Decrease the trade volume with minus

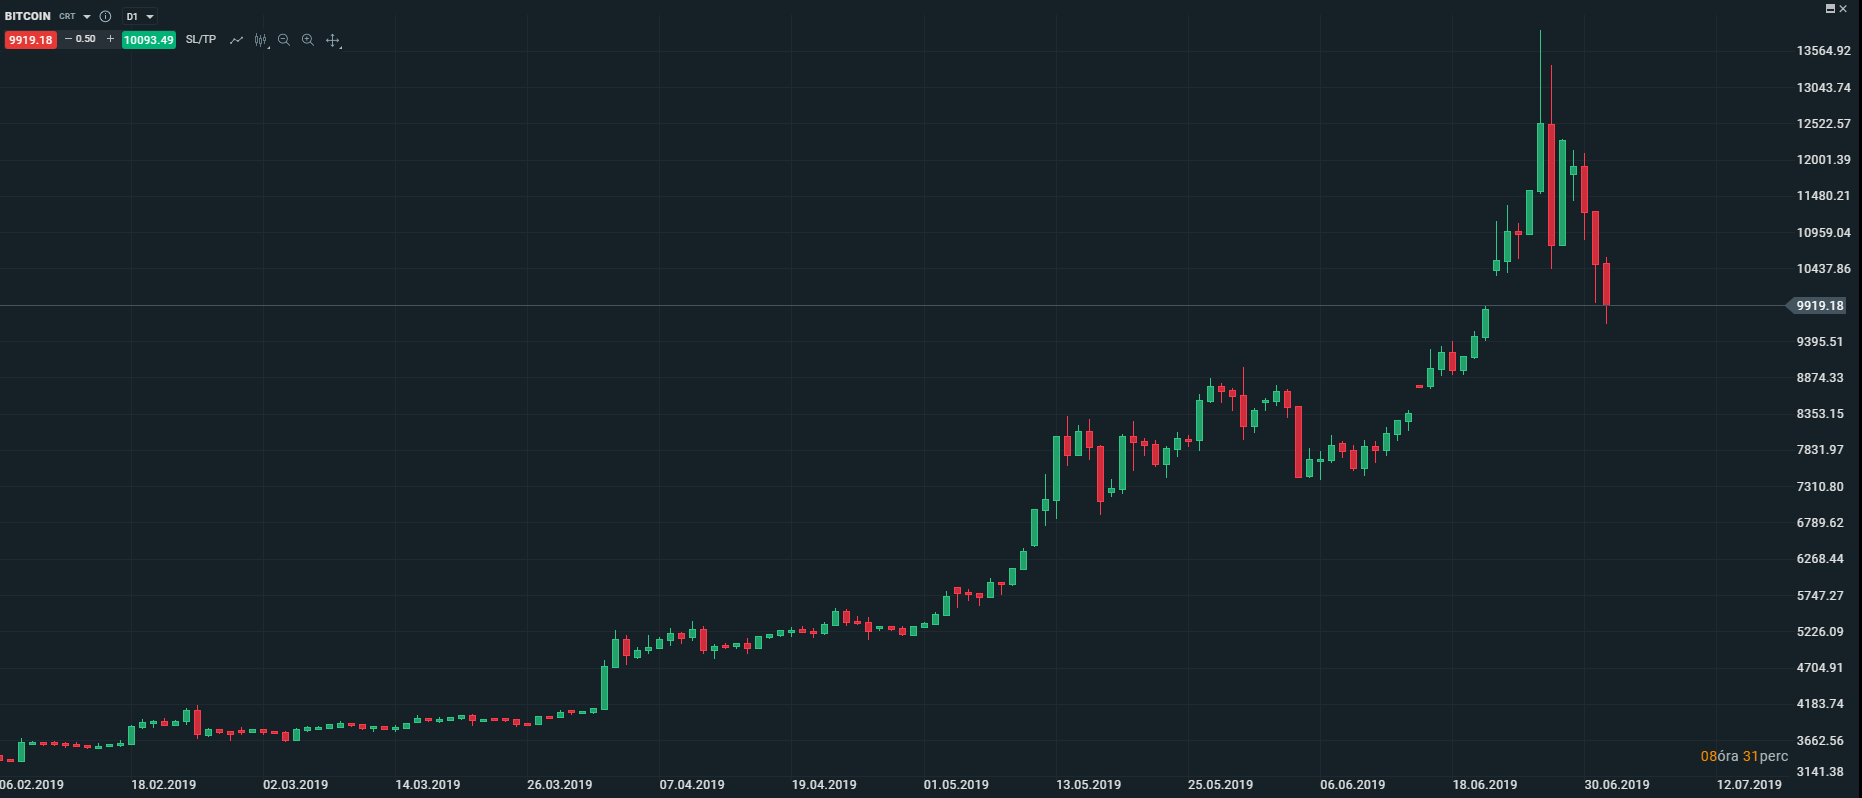point(68,39)
